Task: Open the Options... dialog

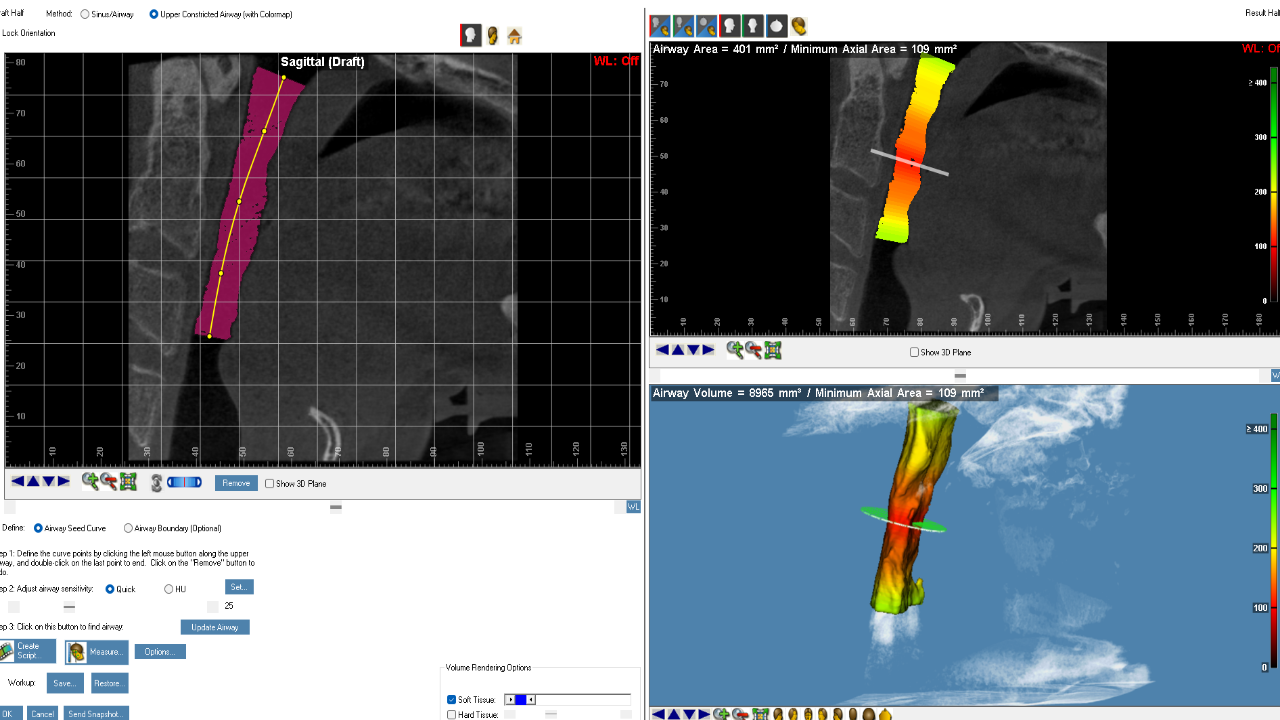Action: click(160, 652)
